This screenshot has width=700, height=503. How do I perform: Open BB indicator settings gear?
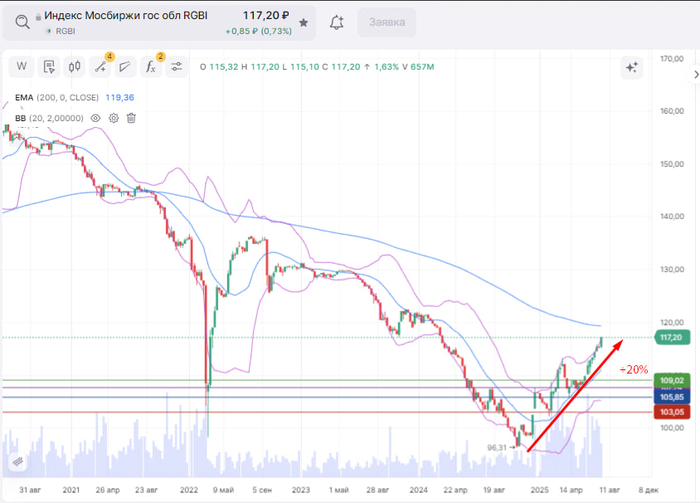[114, 118]
